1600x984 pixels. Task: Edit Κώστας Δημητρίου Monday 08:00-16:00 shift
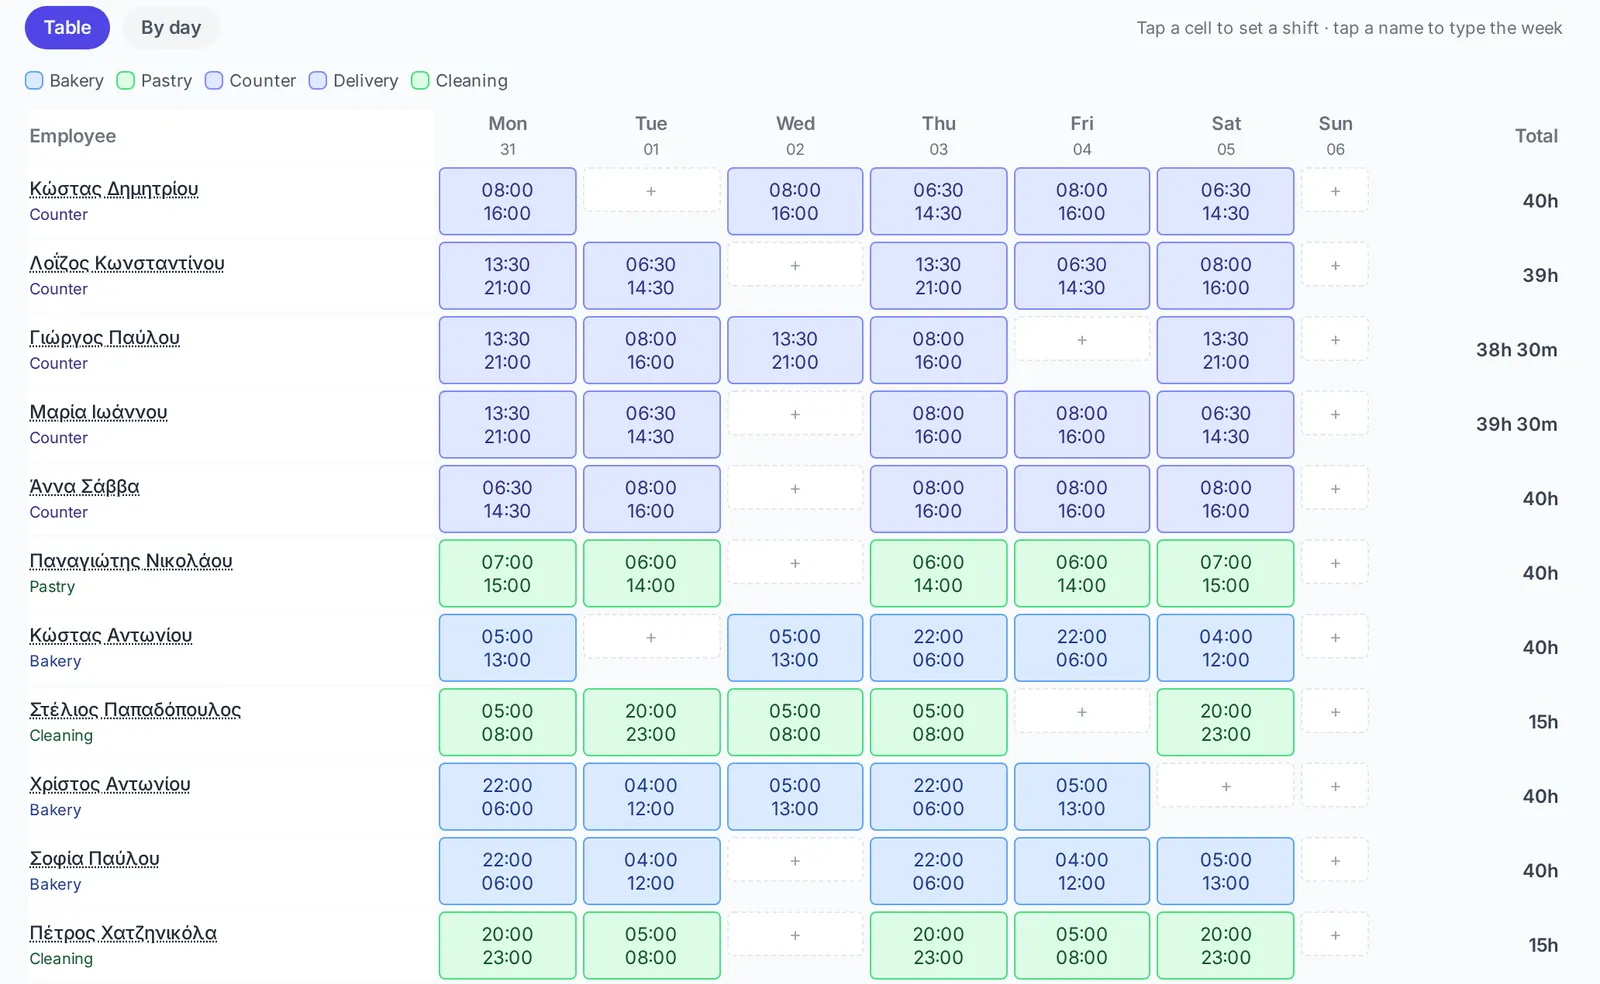click(x=508, y=201)
